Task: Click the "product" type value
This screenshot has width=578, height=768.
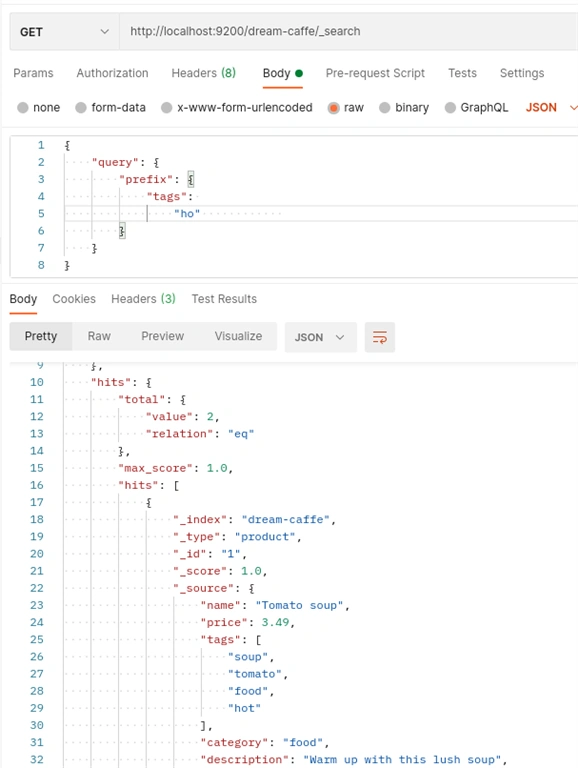Action: (x=265, y=537)
